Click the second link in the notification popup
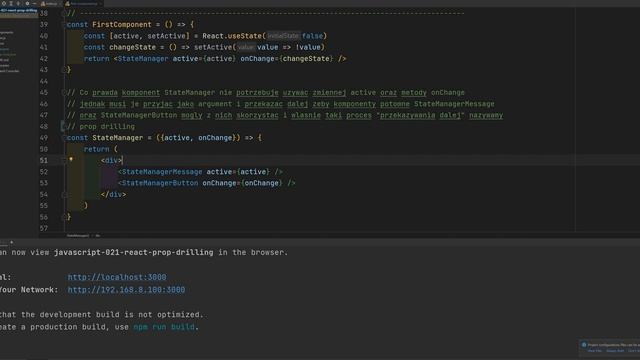The width and height of the screenshot is (640, 360). click(x=615, y=351)
